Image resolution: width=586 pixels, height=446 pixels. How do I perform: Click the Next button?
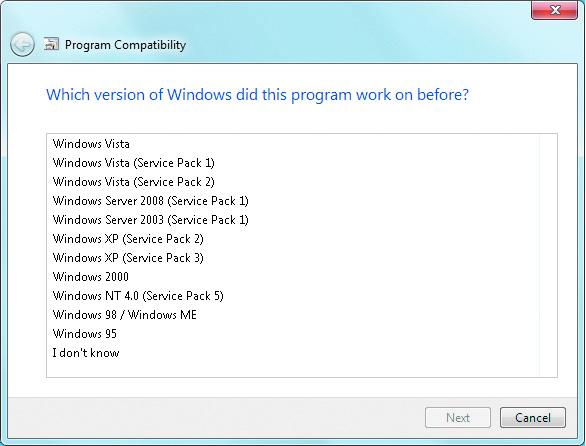(458, 418)
